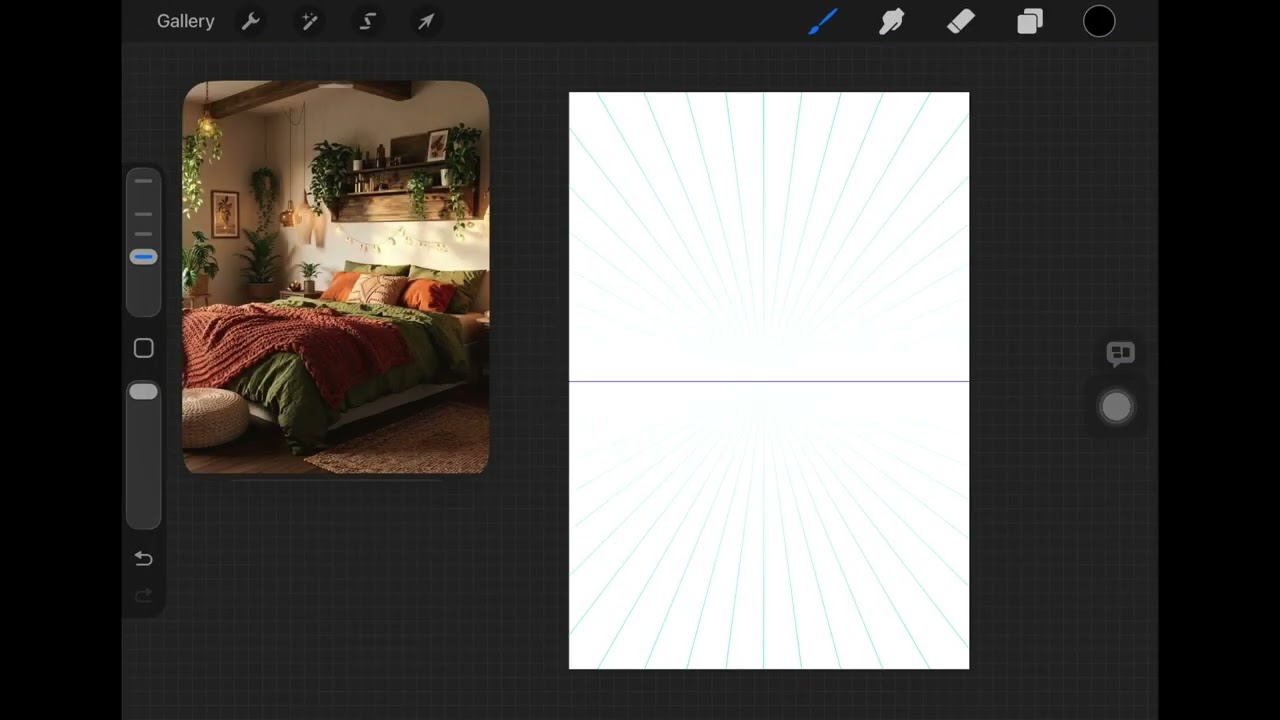
Task: Select the Brush tool
Action: [x=823, y=21]
